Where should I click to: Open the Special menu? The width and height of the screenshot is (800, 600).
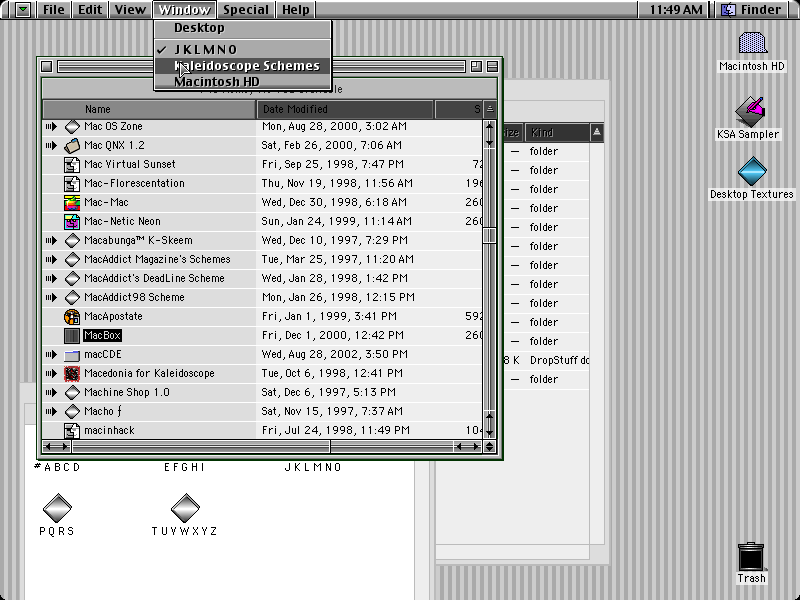point(245,9)
